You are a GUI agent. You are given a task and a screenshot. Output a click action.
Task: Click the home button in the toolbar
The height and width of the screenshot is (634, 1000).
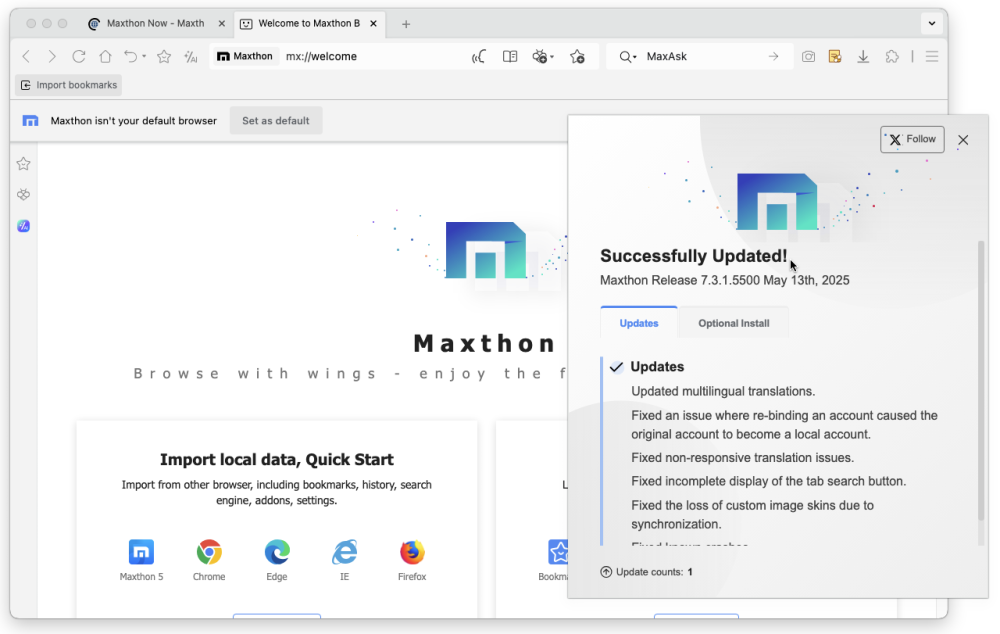105,57
